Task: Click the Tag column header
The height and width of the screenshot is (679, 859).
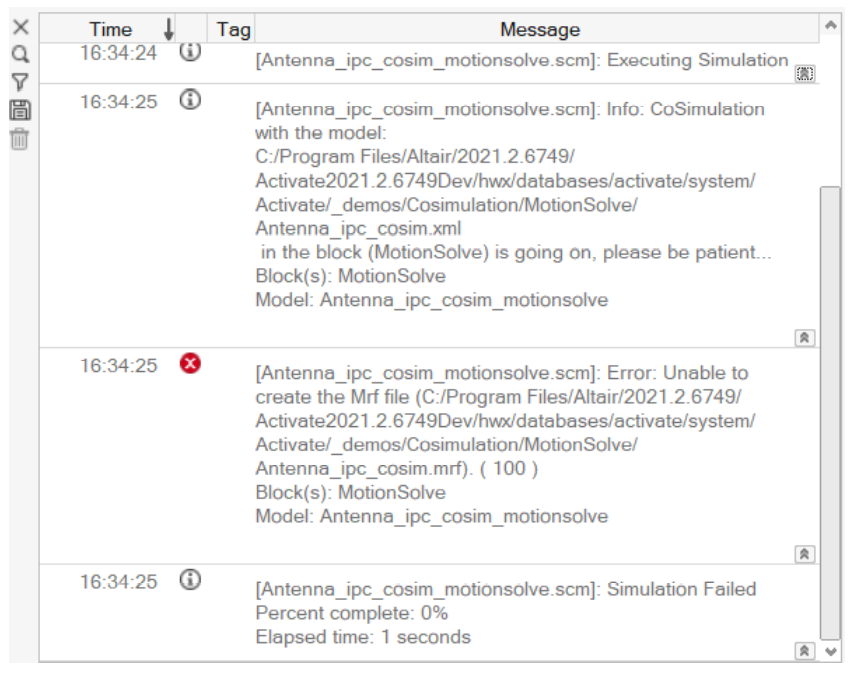Action: pyautogui.click(x=232, y=29)
